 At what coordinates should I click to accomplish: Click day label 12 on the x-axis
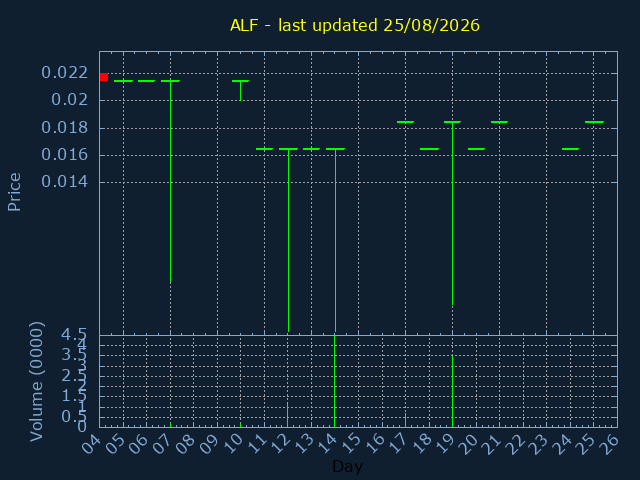point(280,444)
